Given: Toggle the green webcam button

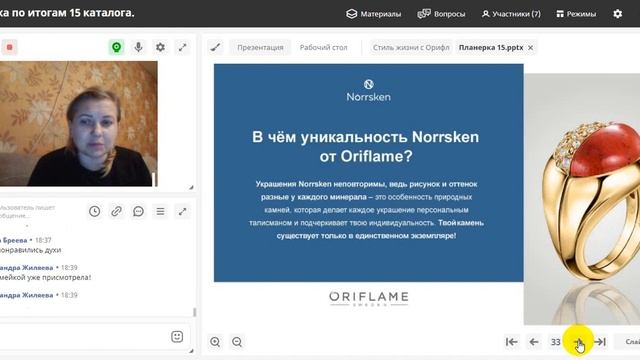Looking at the screenshot, I should click(x=116, y=47).
